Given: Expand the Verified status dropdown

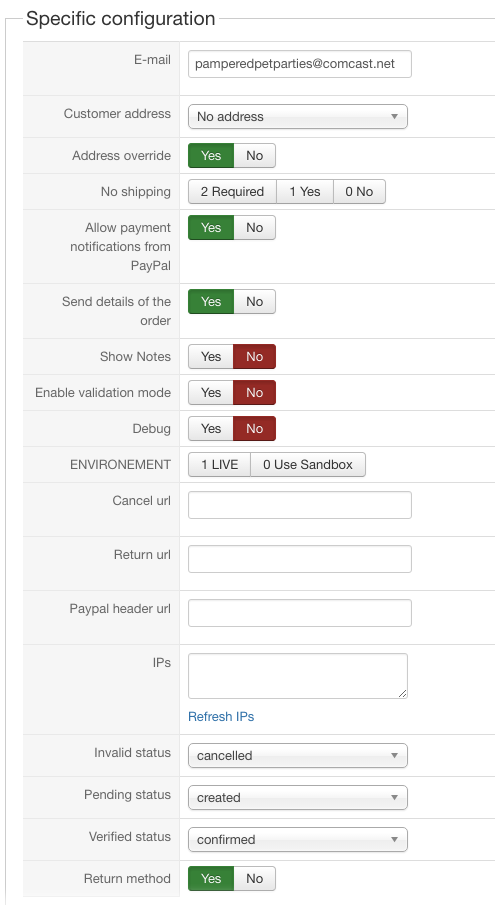Looking at the screenshot, I should coord(298,840).
